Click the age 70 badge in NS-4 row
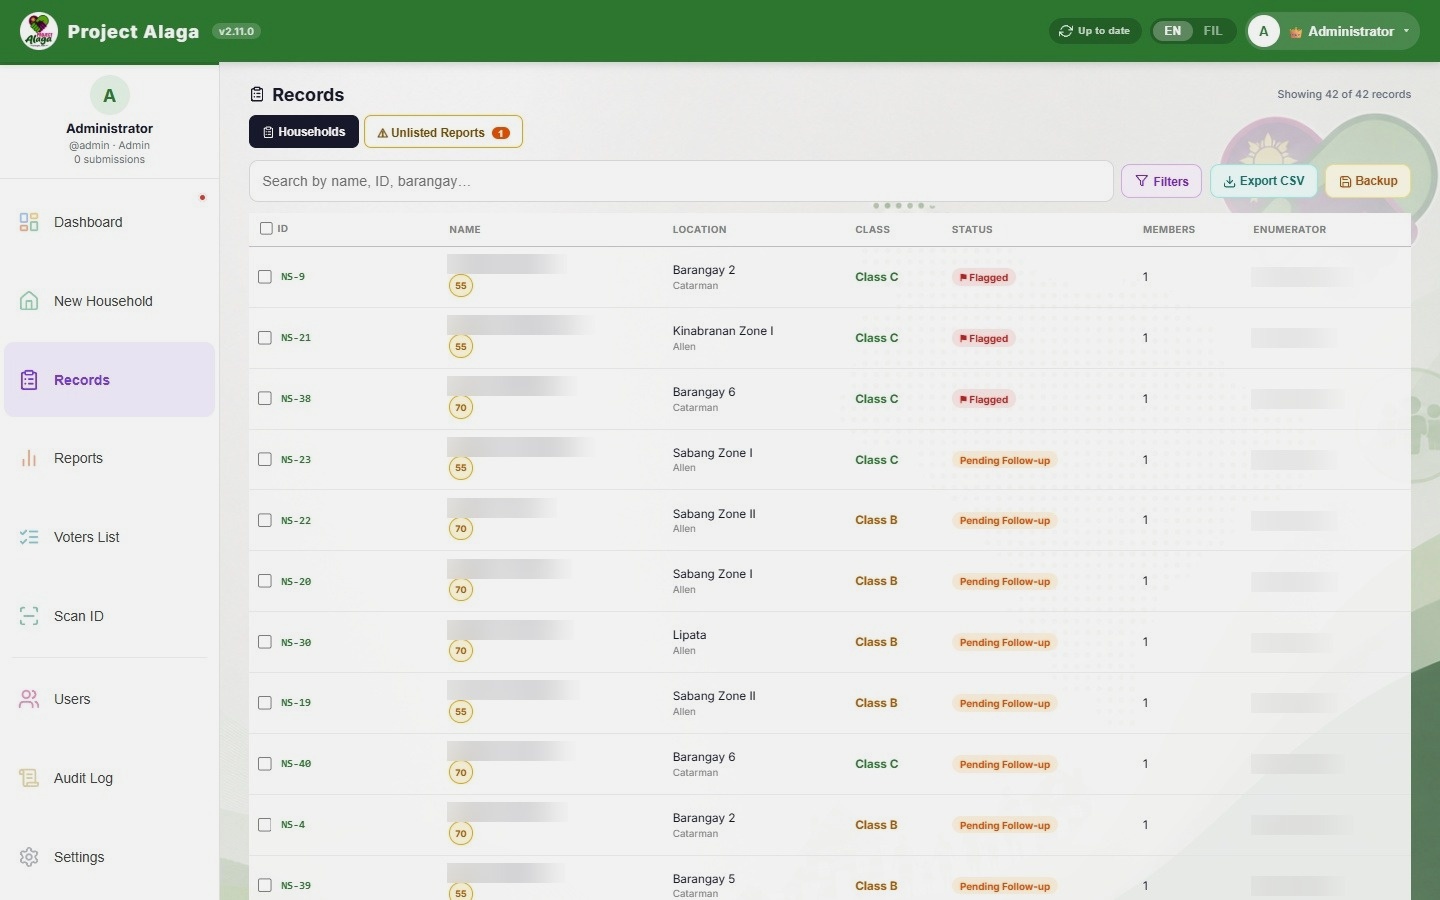This screenshot has height=900, width=1440. (x=460, y=833)
